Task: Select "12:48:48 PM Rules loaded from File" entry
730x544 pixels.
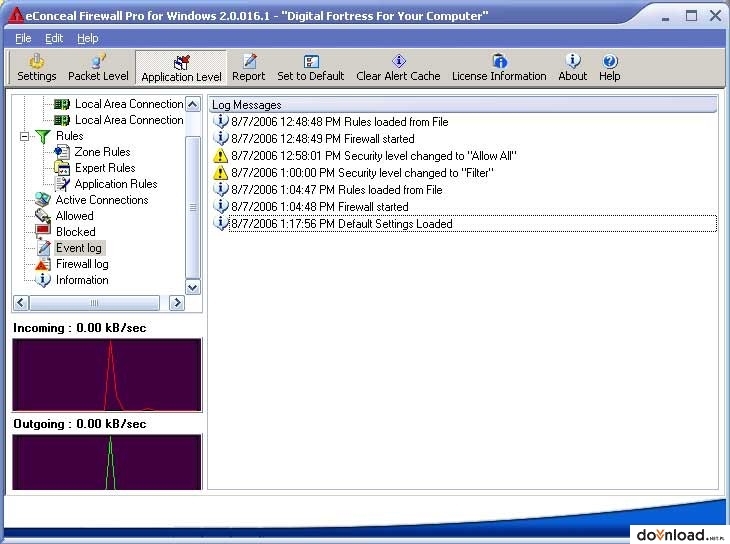Action: point(339,122)
